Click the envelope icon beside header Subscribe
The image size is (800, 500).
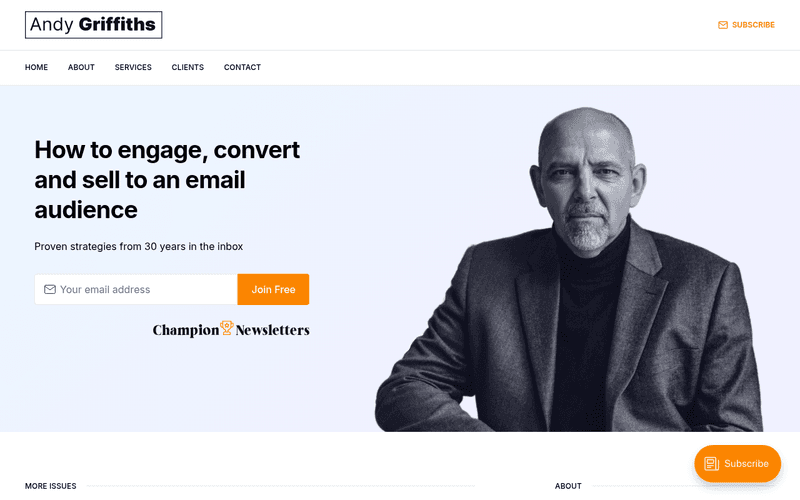tap(722, 25)
